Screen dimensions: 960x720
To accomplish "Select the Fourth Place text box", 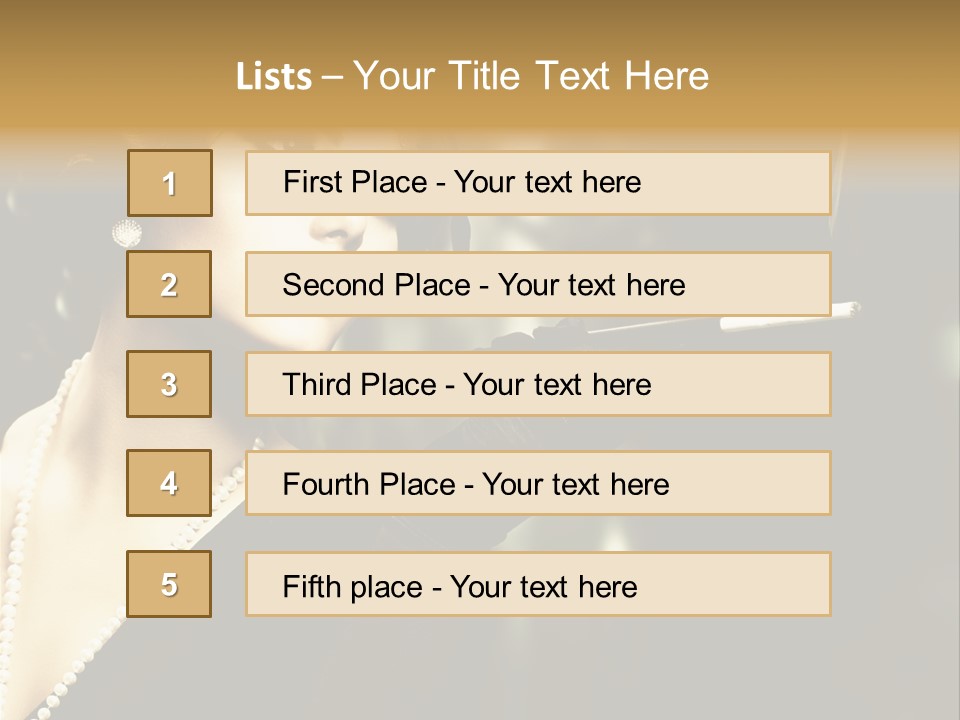I will tap(538, 483).
